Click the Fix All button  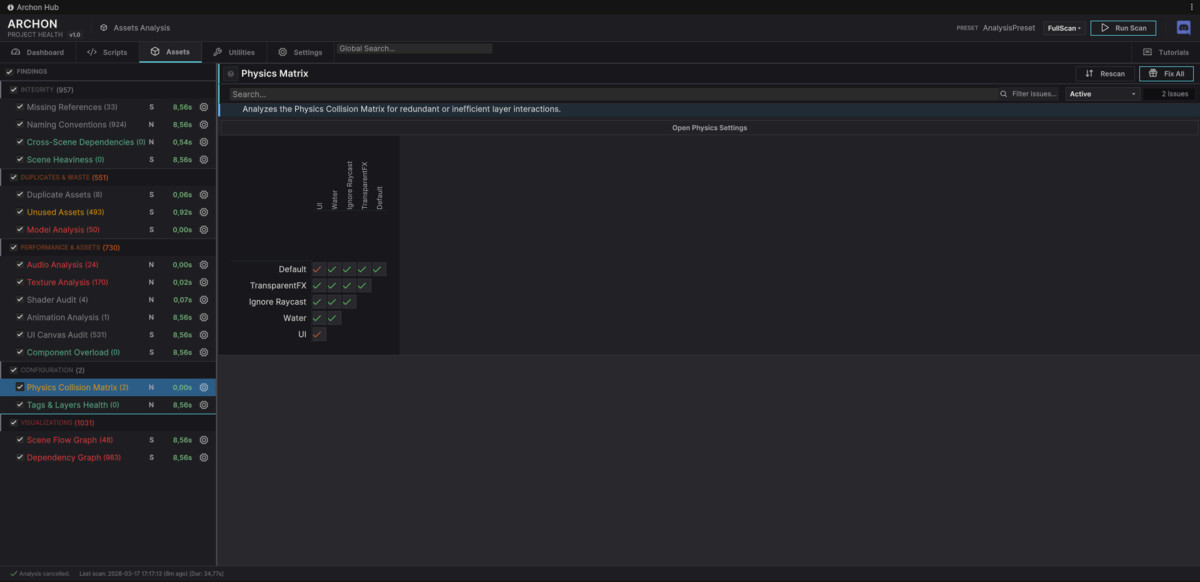click(x=1166, y=73)
